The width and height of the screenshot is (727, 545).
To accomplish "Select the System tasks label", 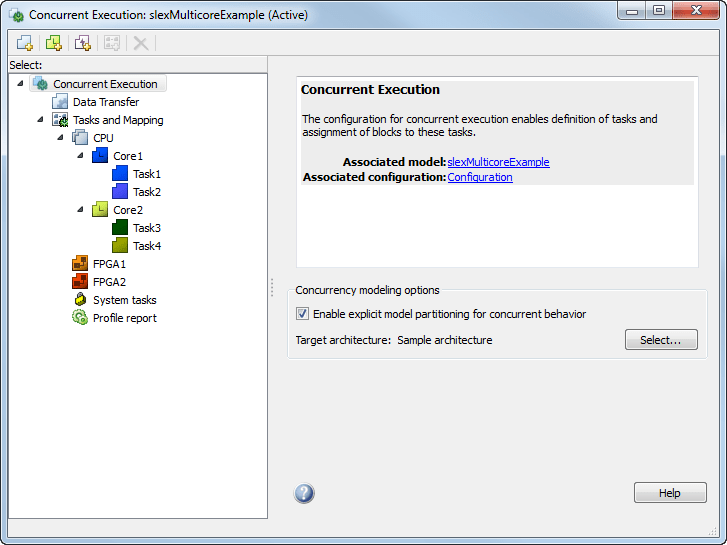I will click(124, 300).
